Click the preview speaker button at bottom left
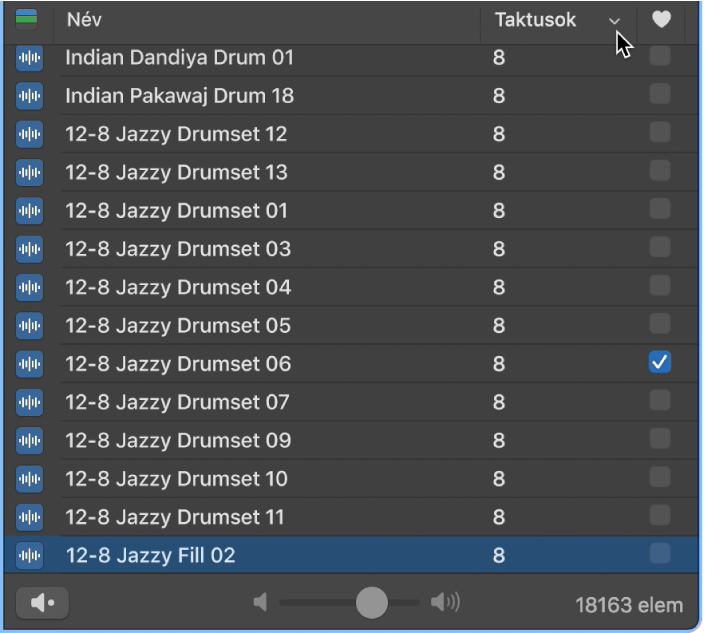The image size is (705, 633). point(42,603)
